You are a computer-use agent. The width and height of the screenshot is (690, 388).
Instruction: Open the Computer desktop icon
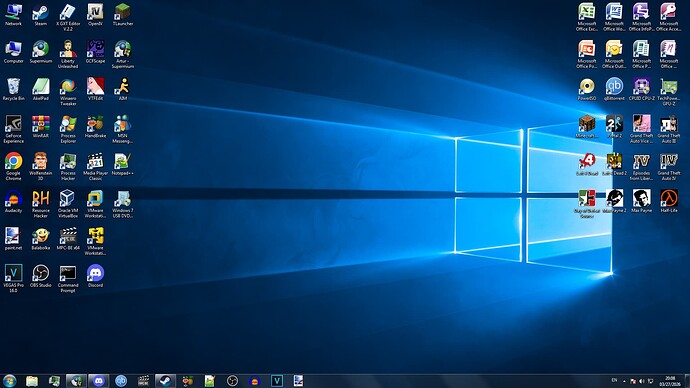[x=14, y=52]
